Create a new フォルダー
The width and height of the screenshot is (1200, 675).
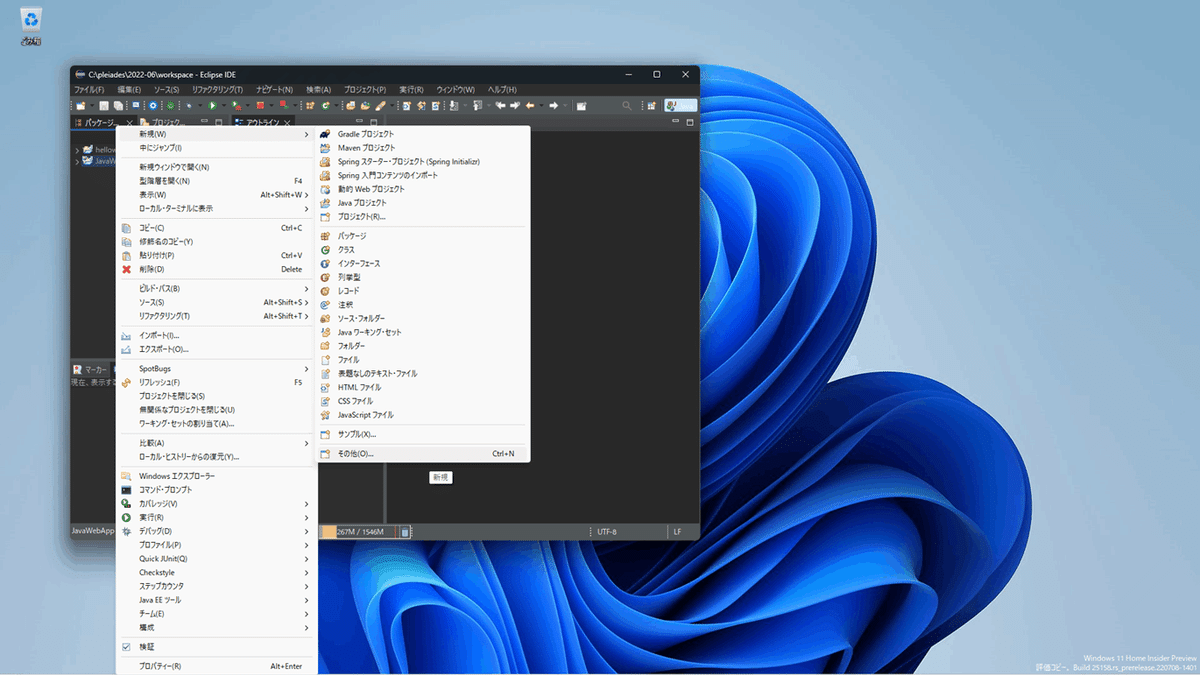coord(423,346)
